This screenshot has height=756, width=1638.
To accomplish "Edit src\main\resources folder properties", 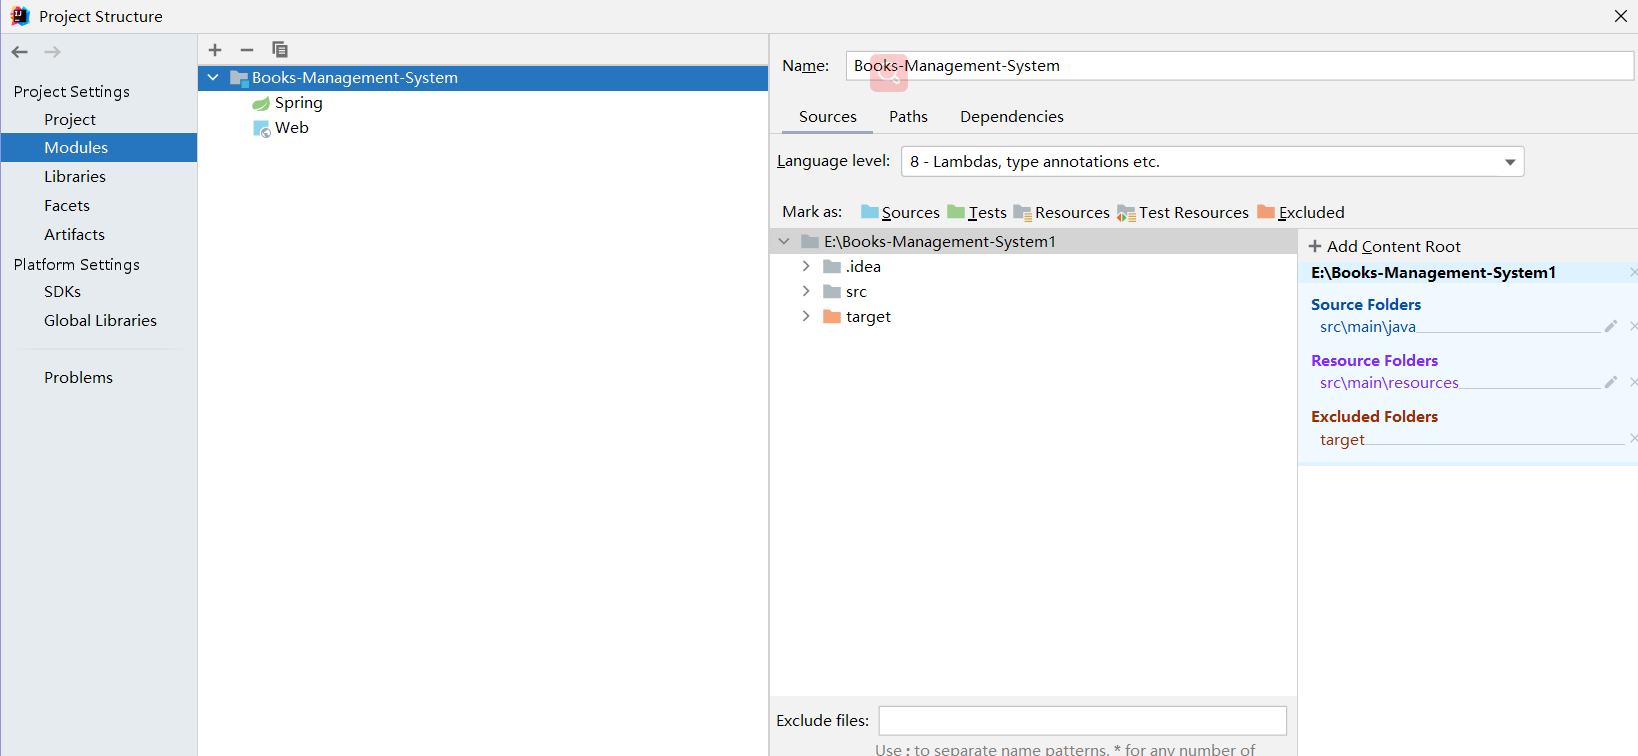I will [1611, 382].
